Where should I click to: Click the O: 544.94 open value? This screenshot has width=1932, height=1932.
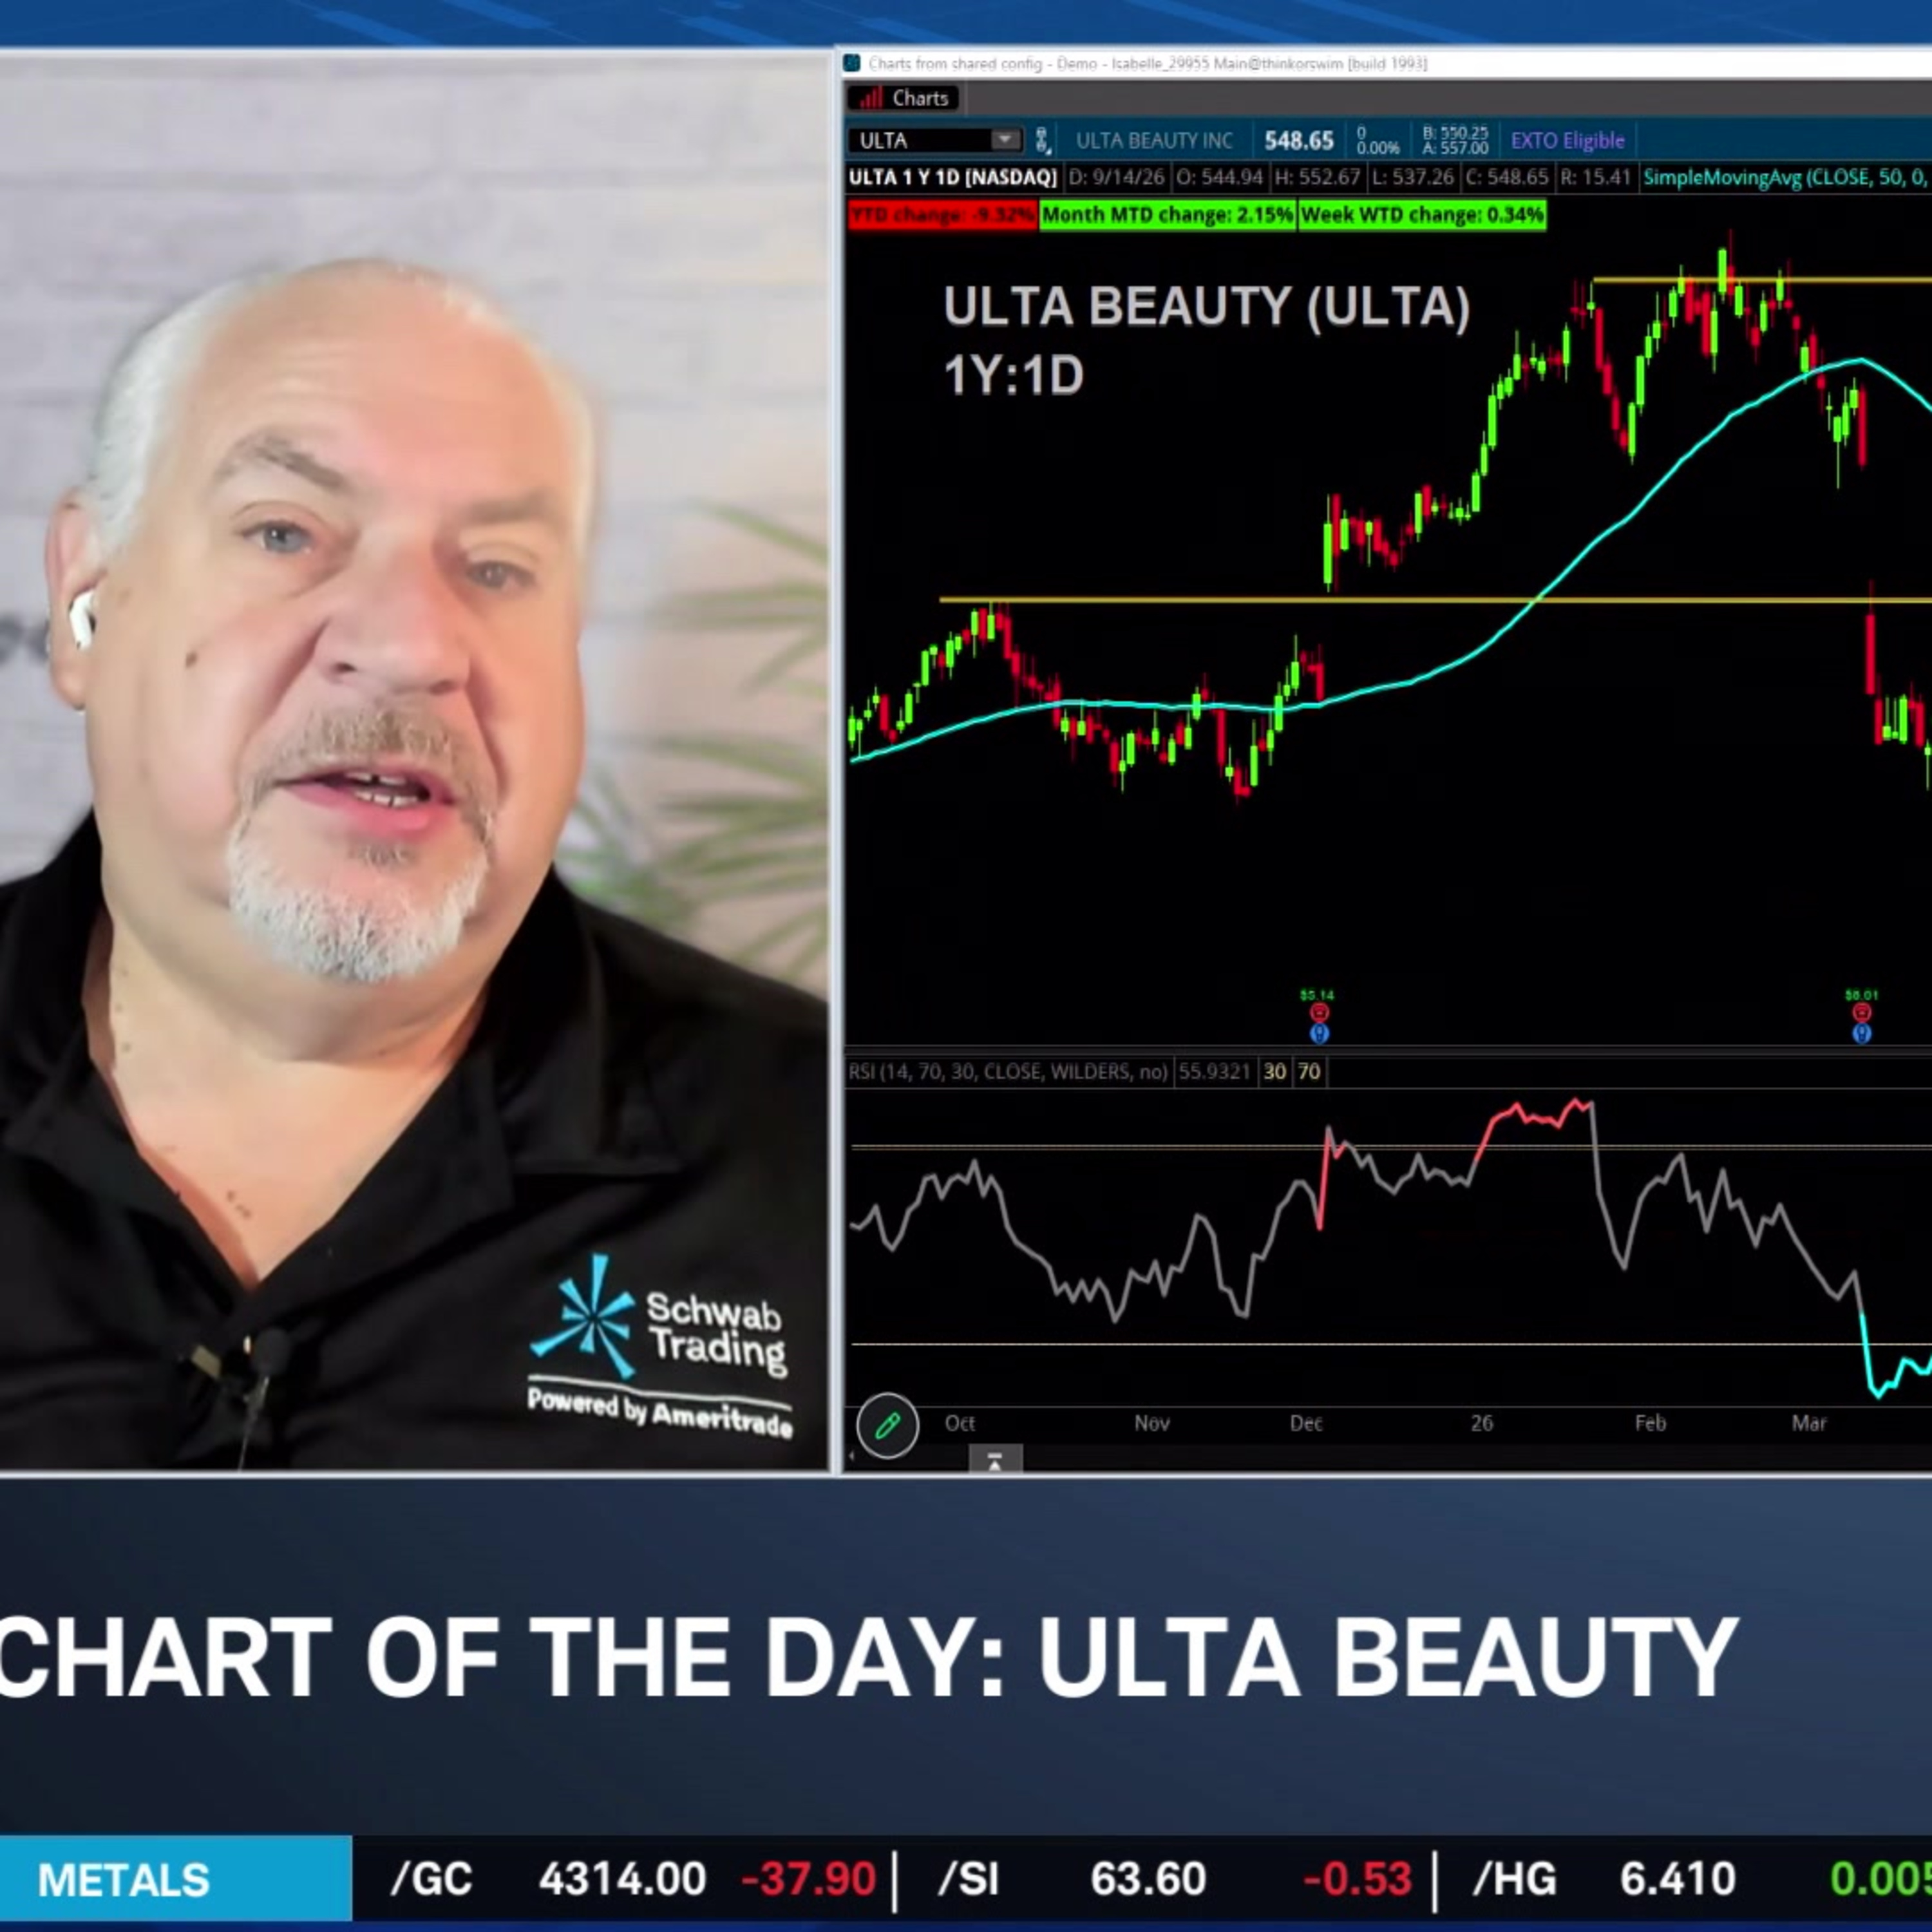(1220, 178)
